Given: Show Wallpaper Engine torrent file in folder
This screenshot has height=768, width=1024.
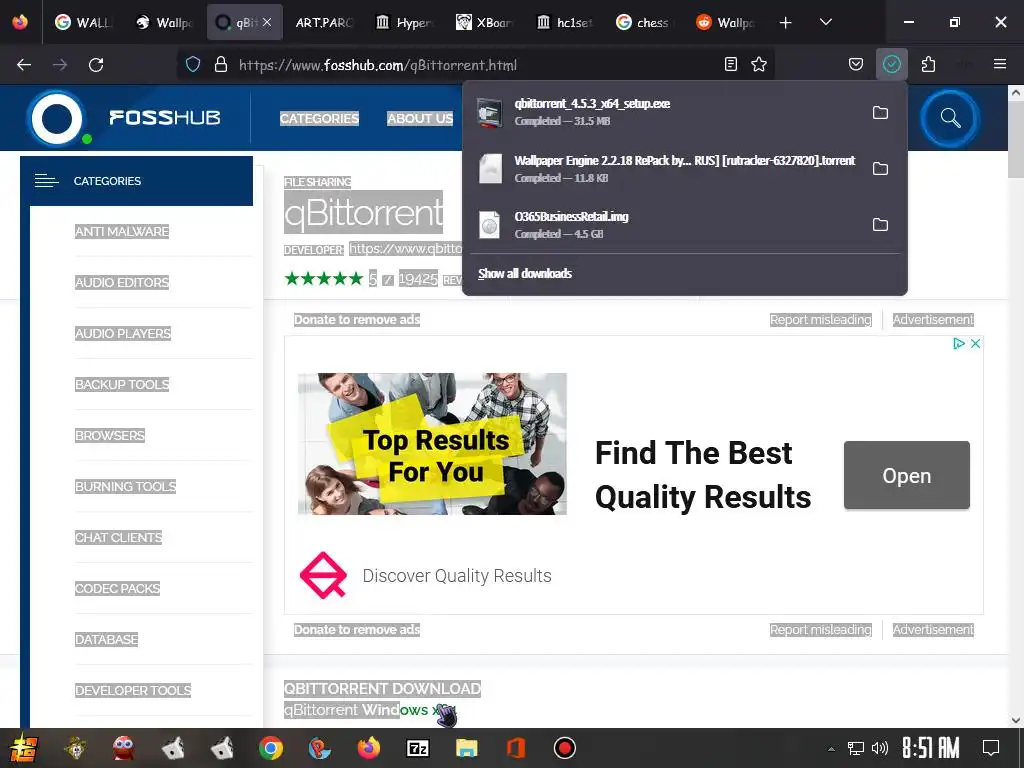Looking at the screenshot, I should tap(880, 168).
